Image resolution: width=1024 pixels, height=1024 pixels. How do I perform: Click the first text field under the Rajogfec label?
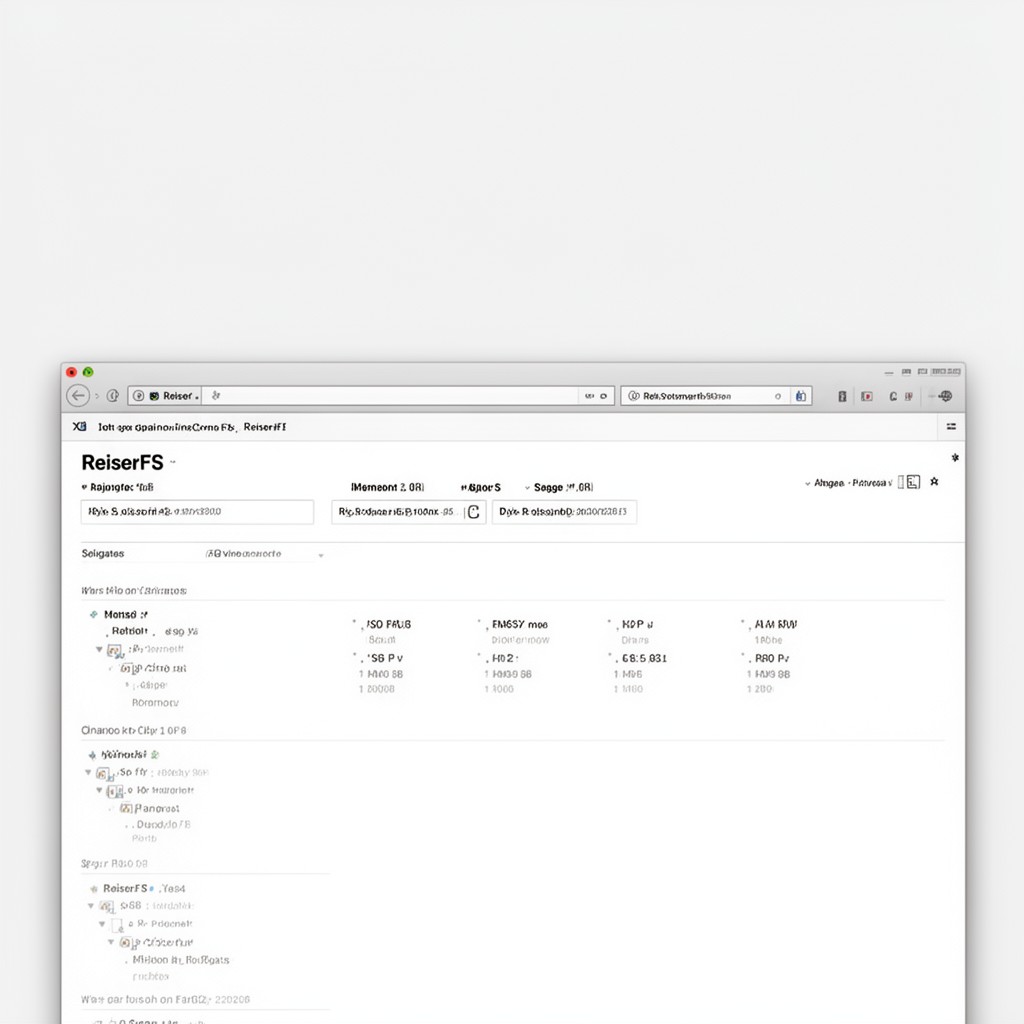pos(197,512)
